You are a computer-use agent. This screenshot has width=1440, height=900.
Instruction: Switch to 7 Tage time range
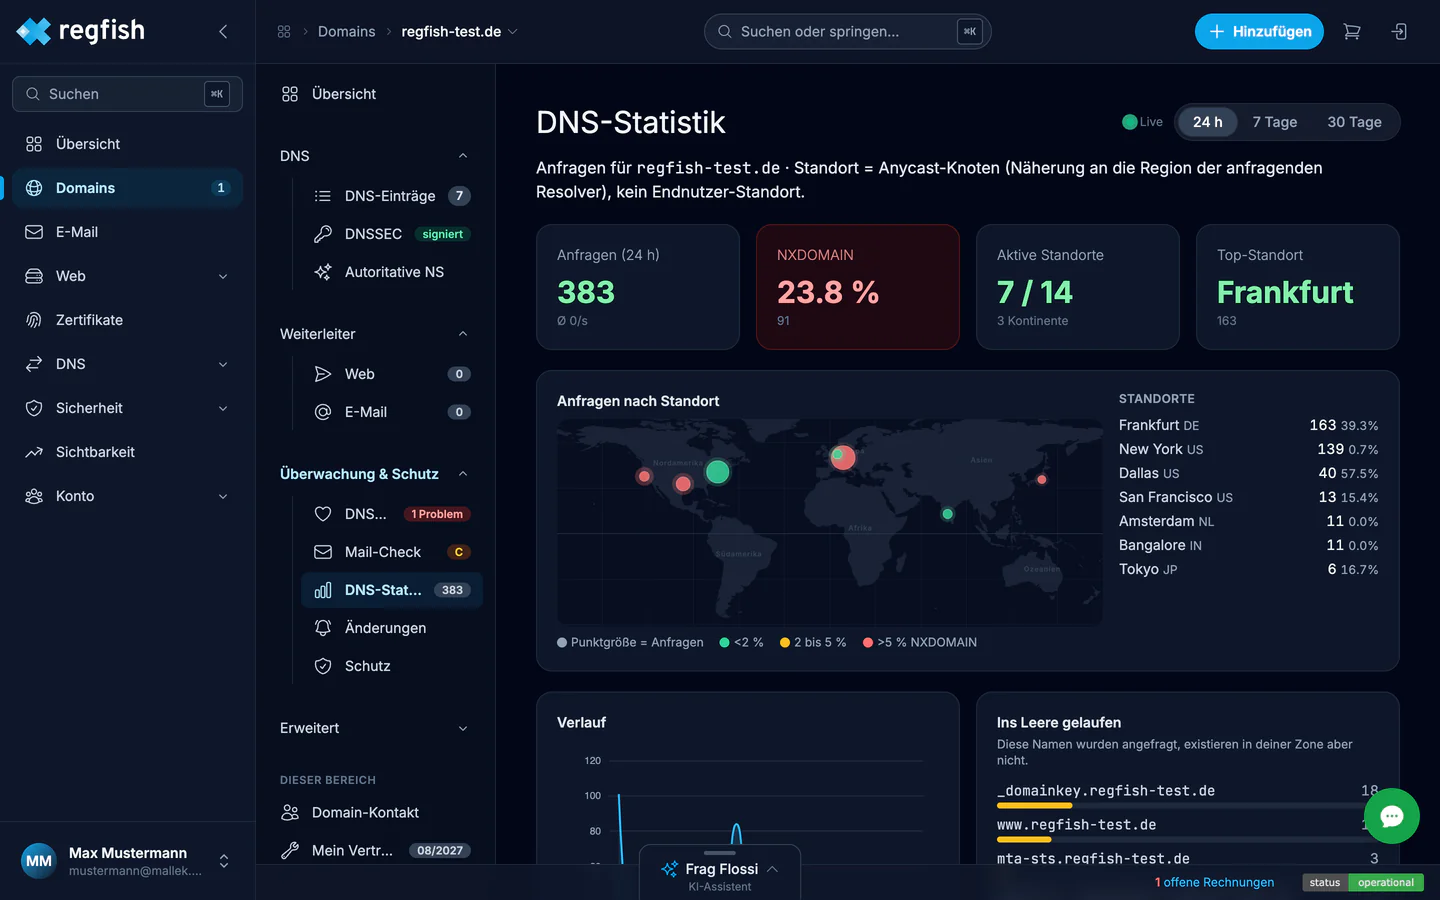coord(1274,122)
